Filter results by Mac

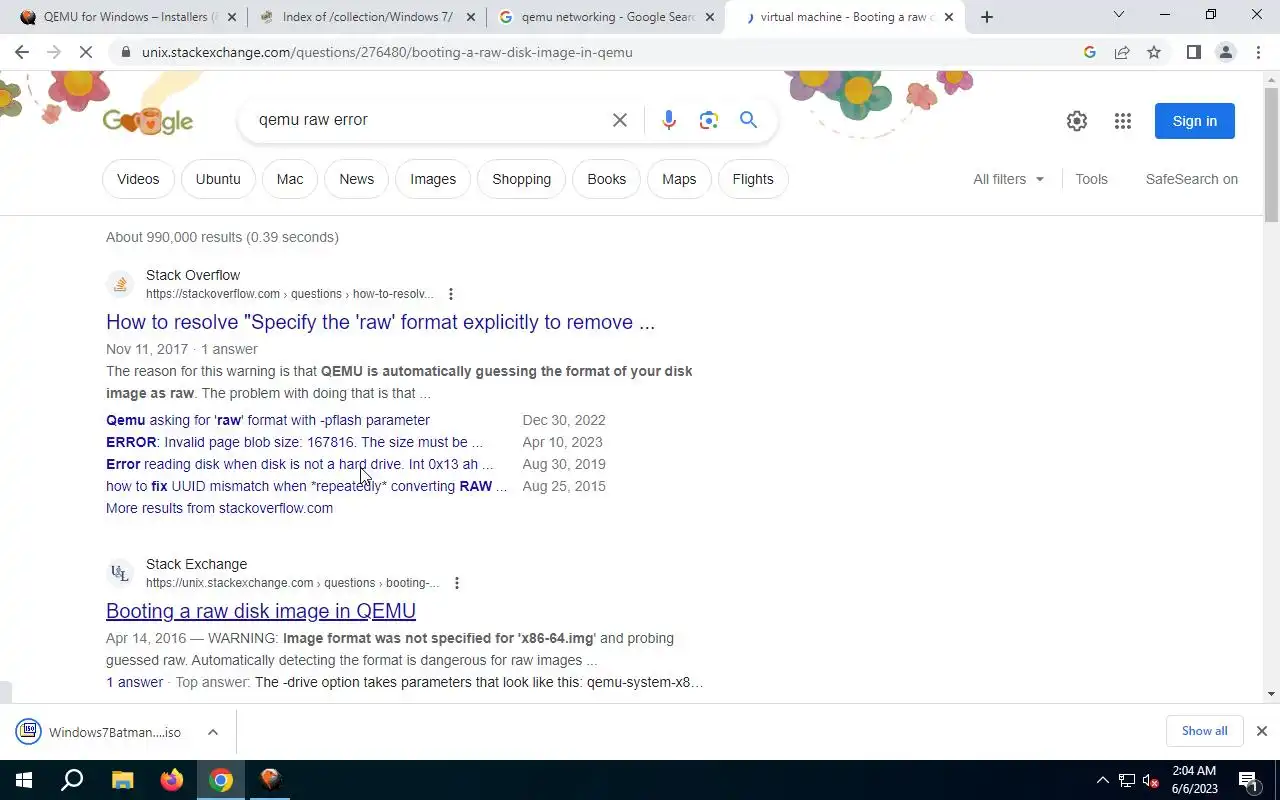[290, 179]
